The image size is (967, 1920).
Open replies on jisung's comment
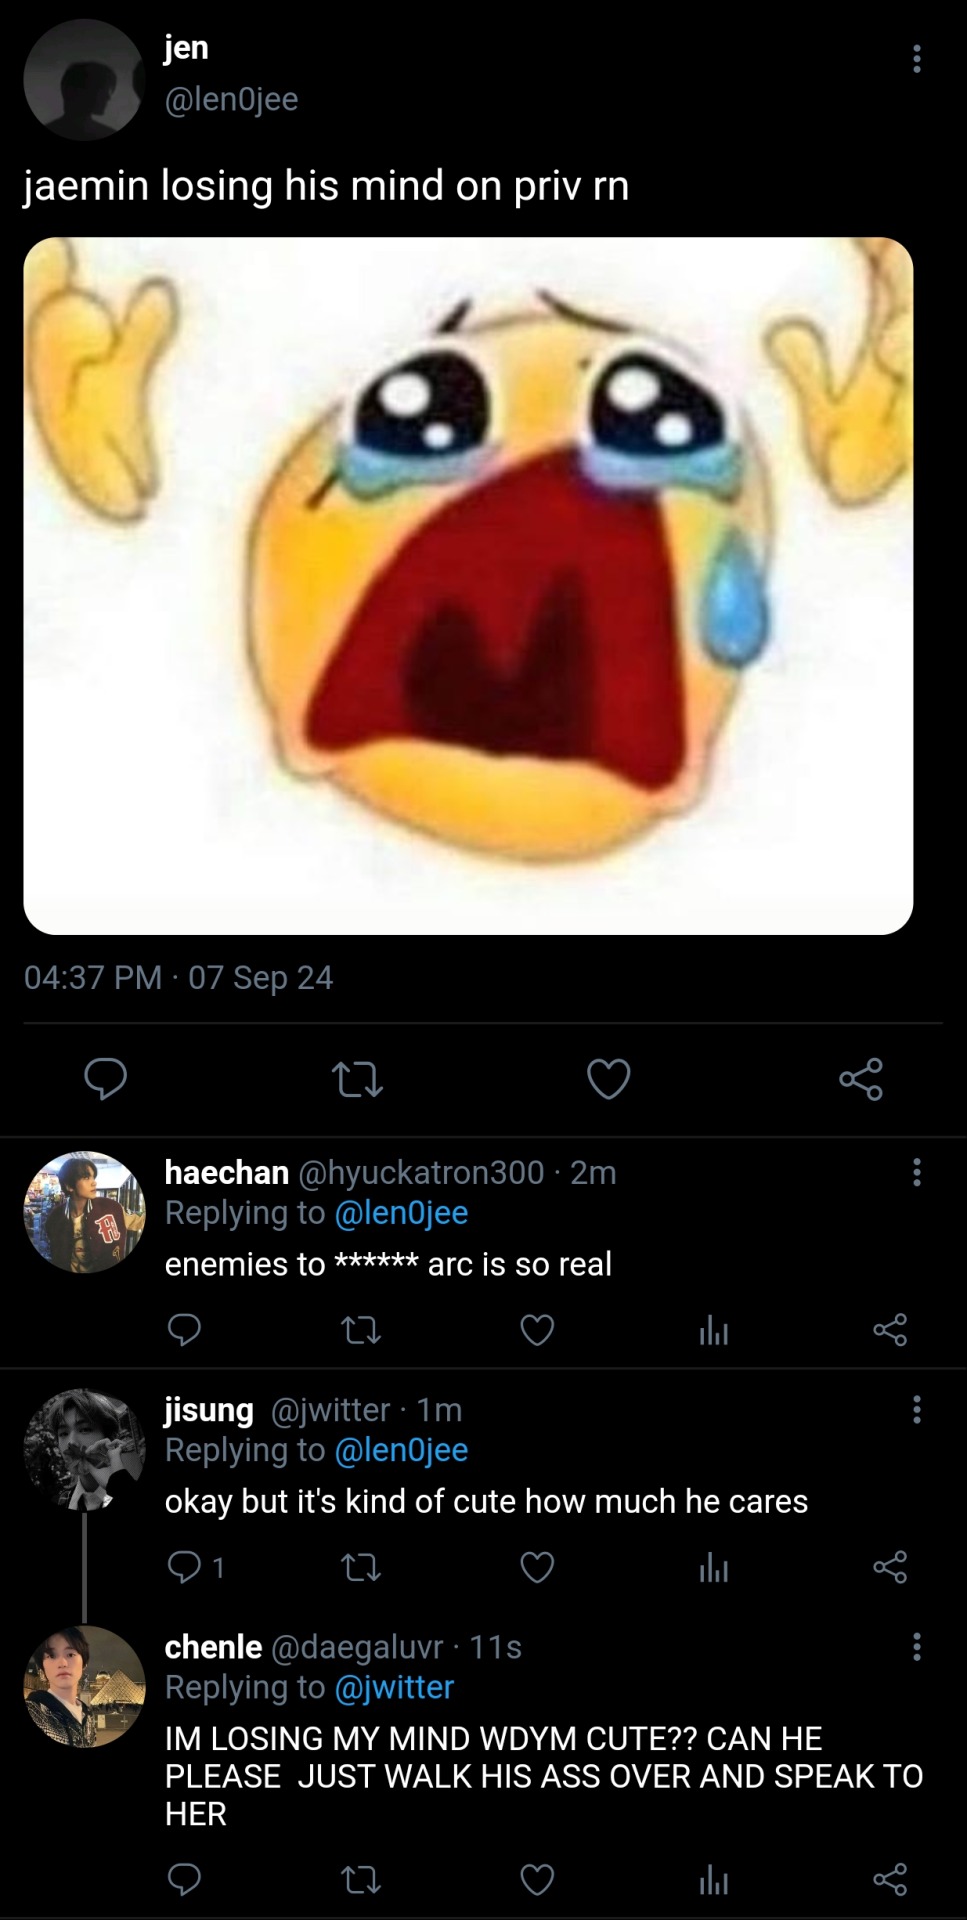185,1567
